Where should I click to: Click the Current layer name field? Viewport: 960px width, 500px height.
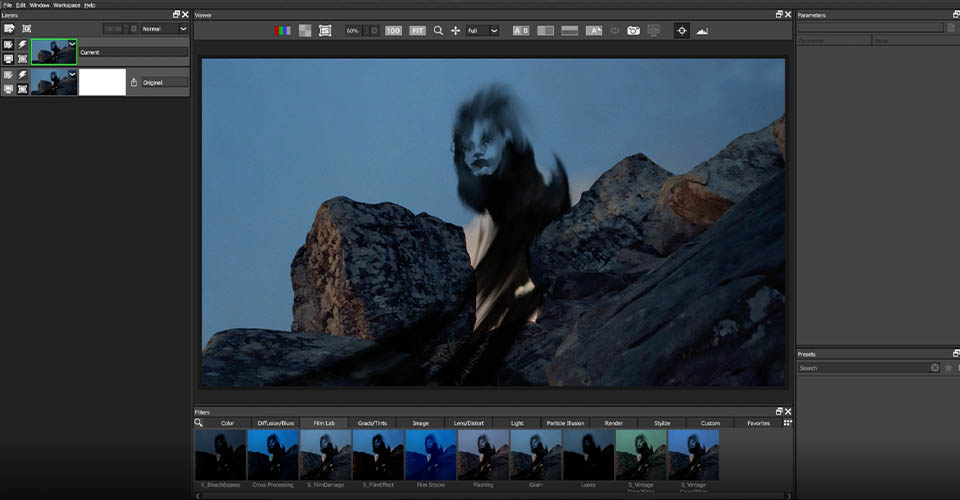click(133, 52)
